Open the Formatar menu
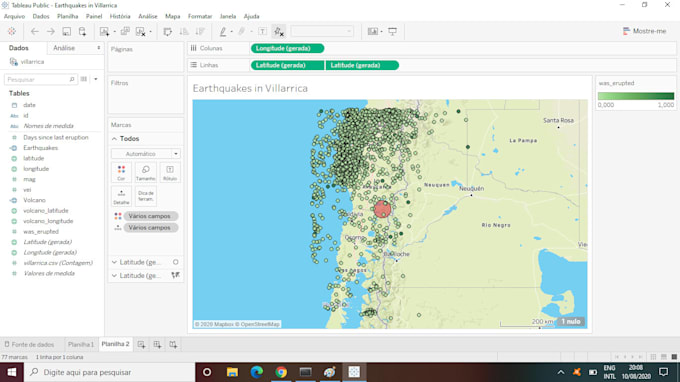Screen dimensions: 680x382 pos(200,16)
